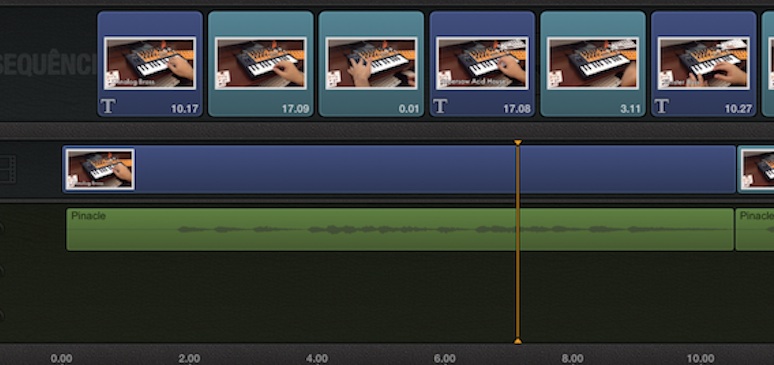This screenshot has height=365, width=774.
Task: Select the first storyboard clip, Analog Brass
Action: tap(150, 64)
